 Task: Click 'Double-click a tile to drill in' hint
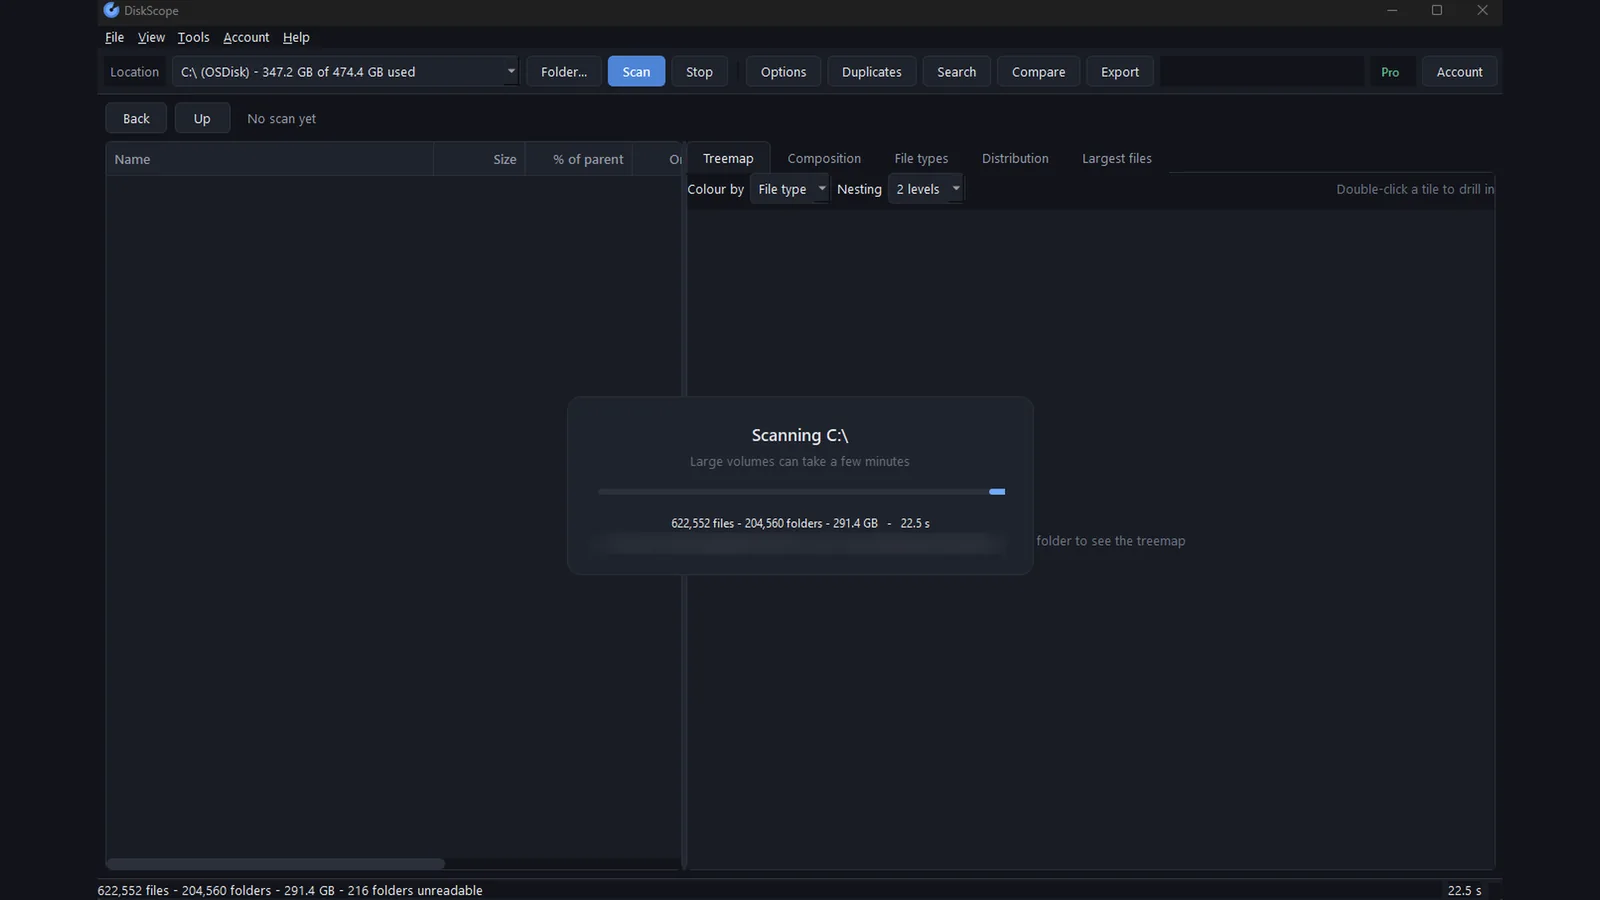coord(1415,189)
